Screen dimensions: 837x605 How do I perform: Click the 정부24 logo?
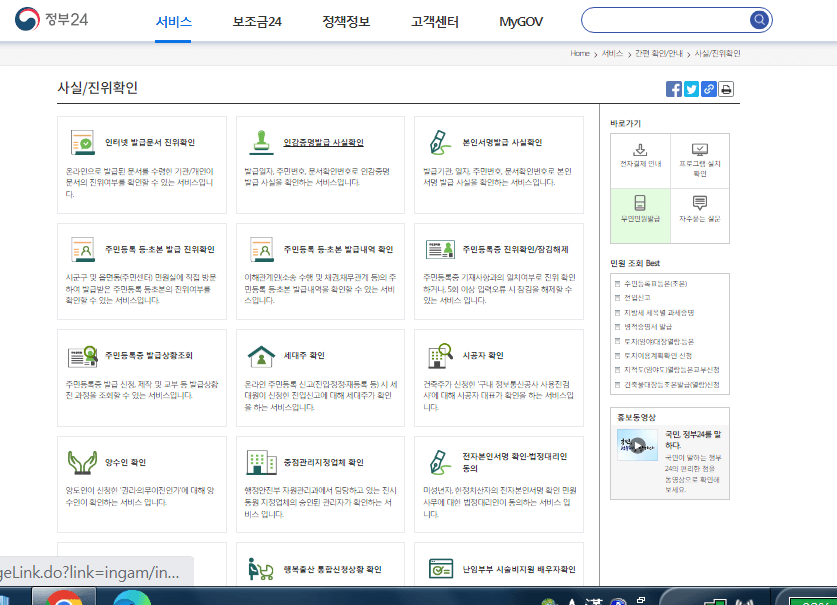pyautogui.click(x=51, y=20)
